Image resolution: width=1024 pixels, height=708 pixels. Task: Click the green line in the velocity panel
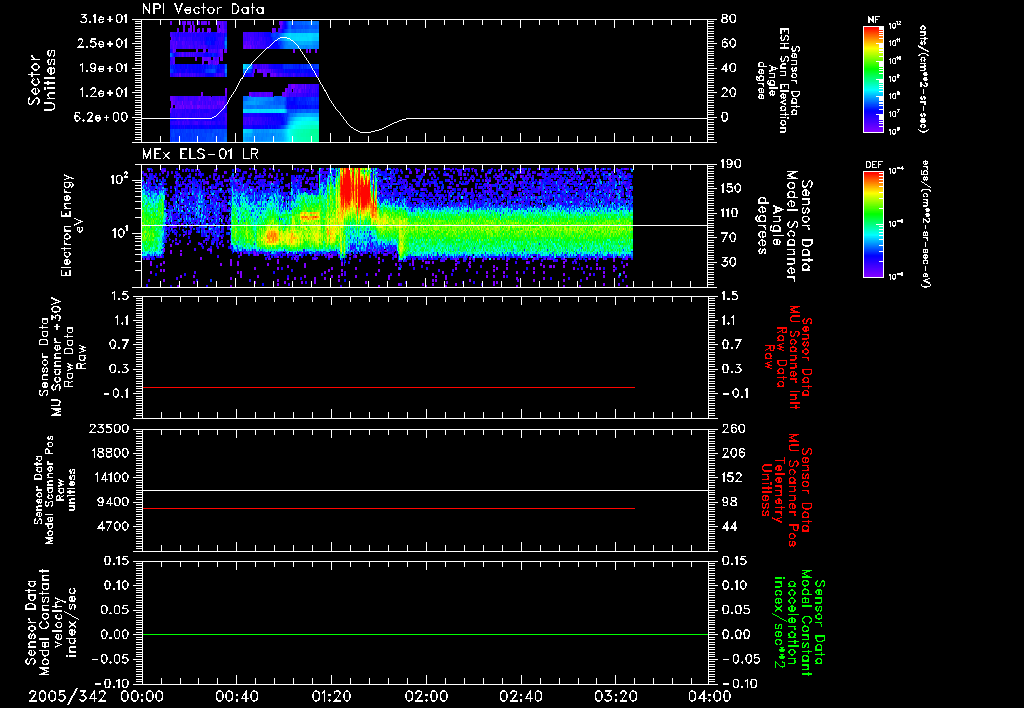pos(424,634)
